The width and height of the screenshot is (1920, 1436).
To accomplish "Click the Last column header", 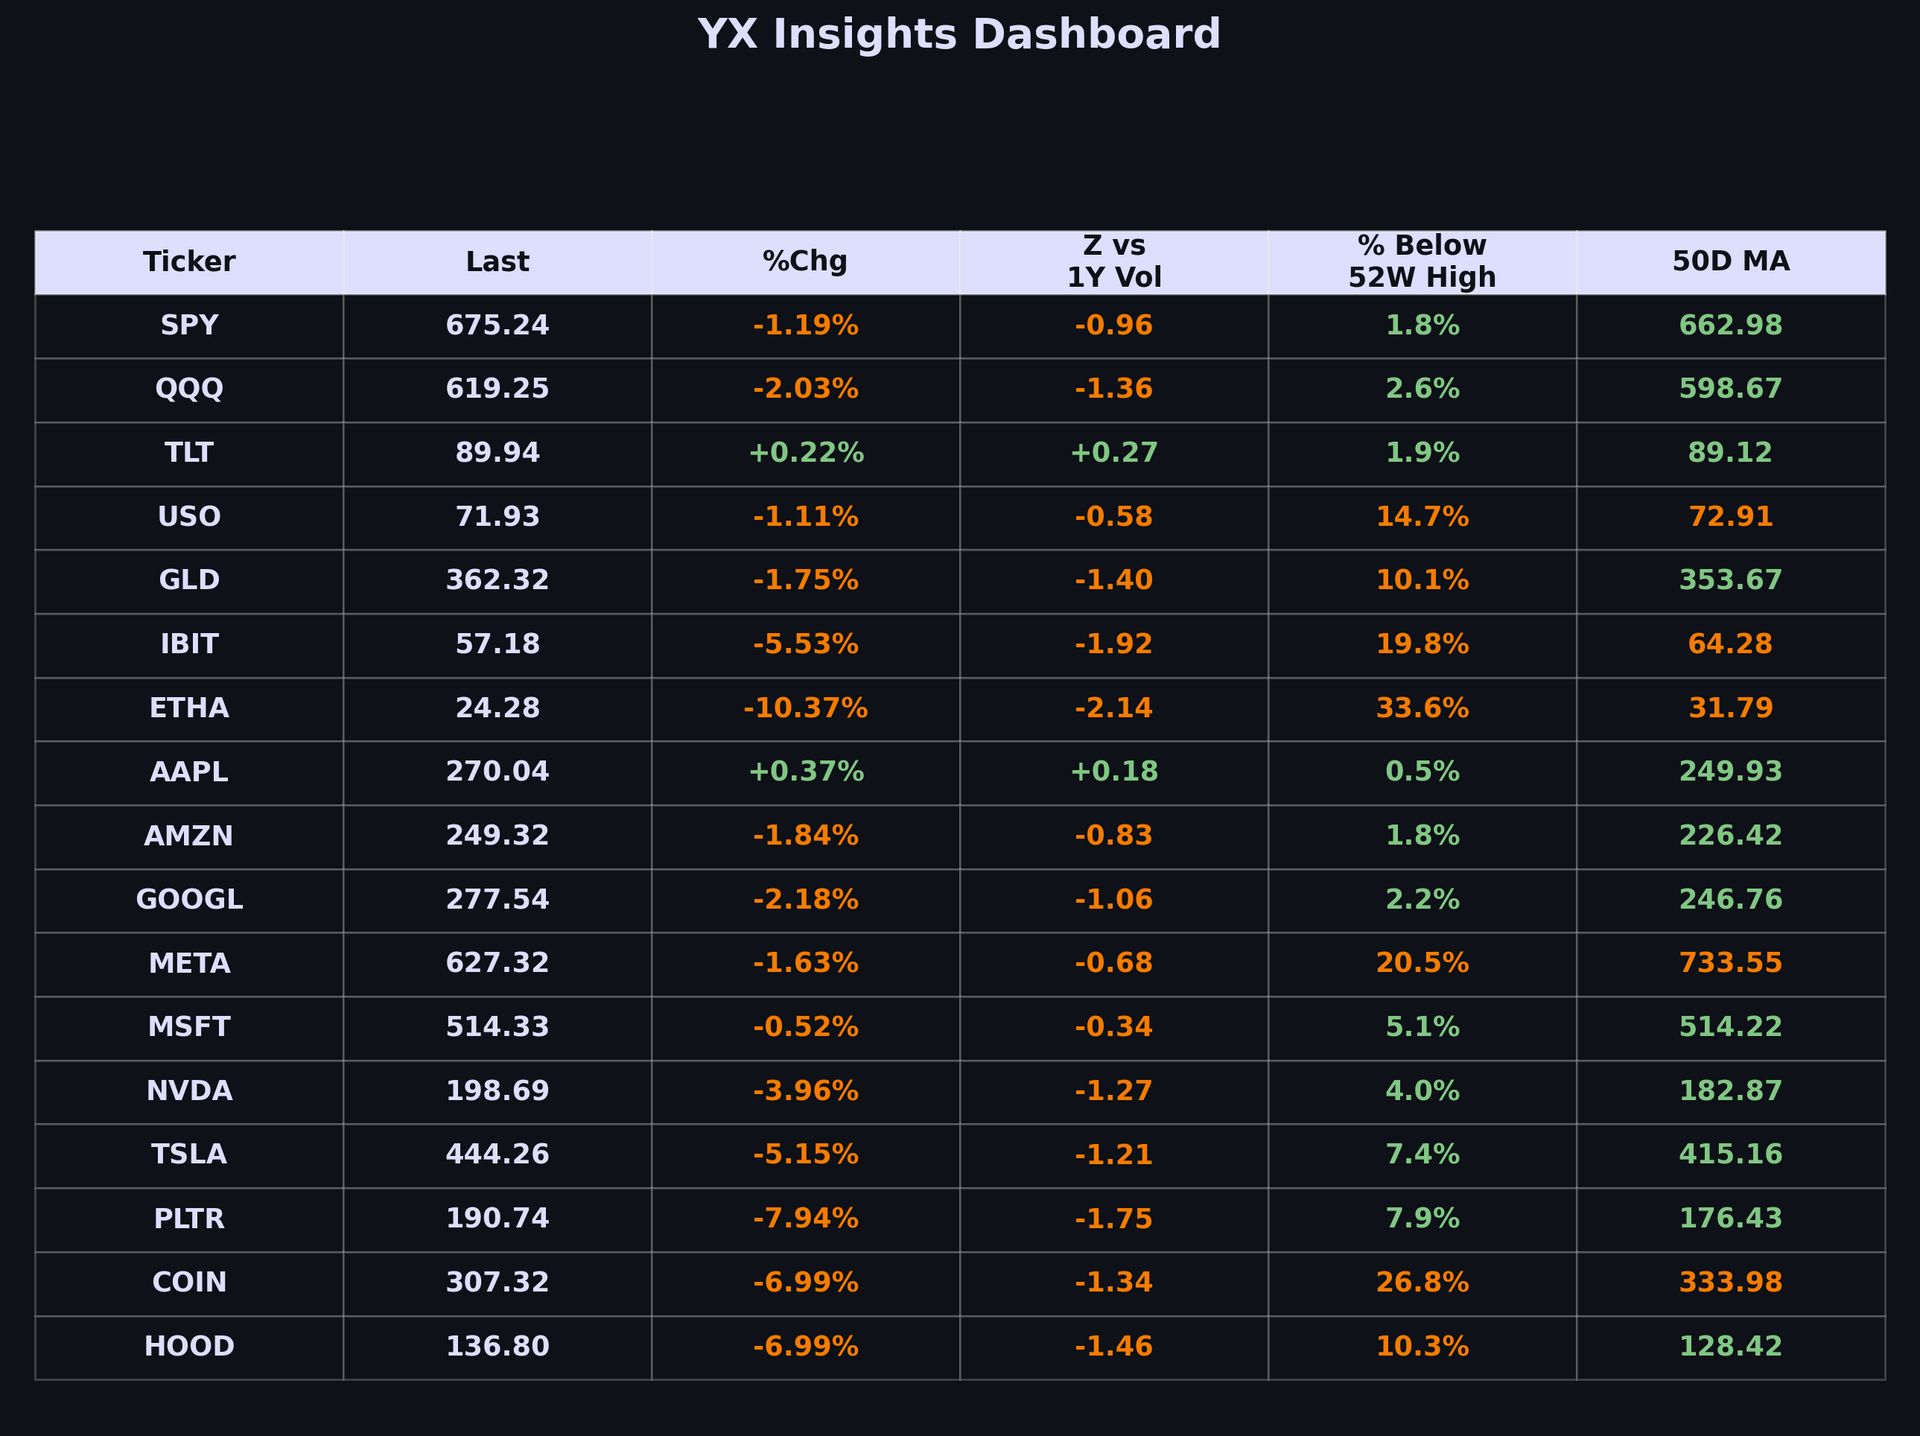I will [x=497, y=262].
